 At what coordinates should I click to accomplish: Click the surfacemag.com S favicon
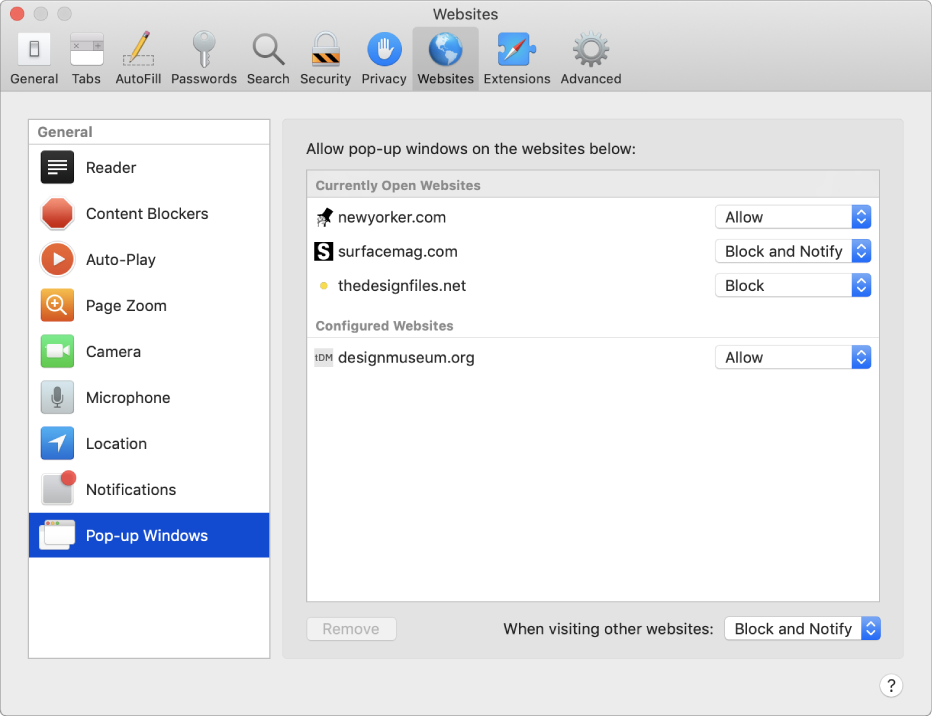323,251
